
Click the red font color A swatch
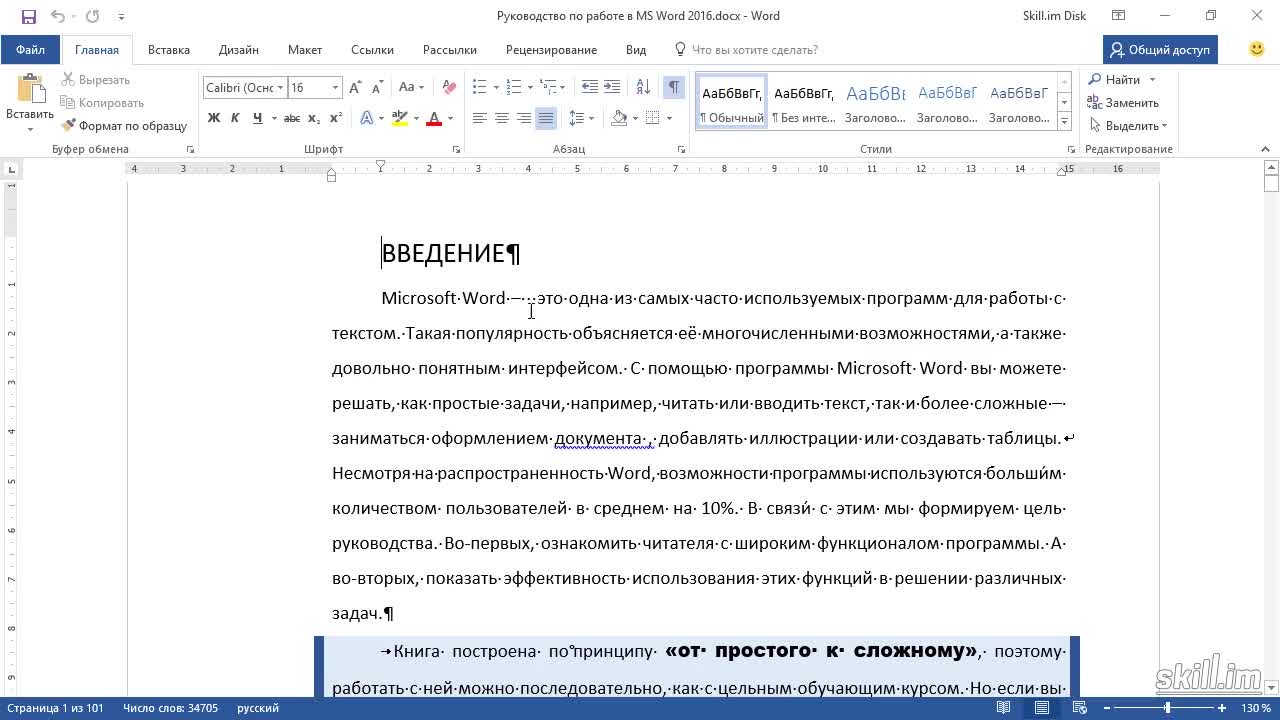pos(434,118)
